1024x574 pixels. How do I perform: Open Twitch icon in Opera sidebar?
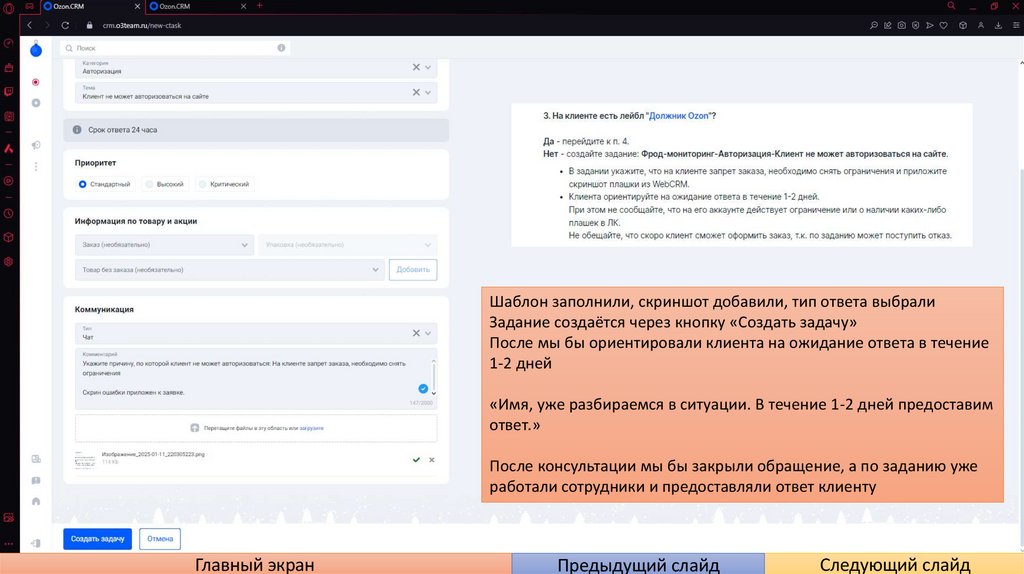pyautogui.click(x=8, y=92)
